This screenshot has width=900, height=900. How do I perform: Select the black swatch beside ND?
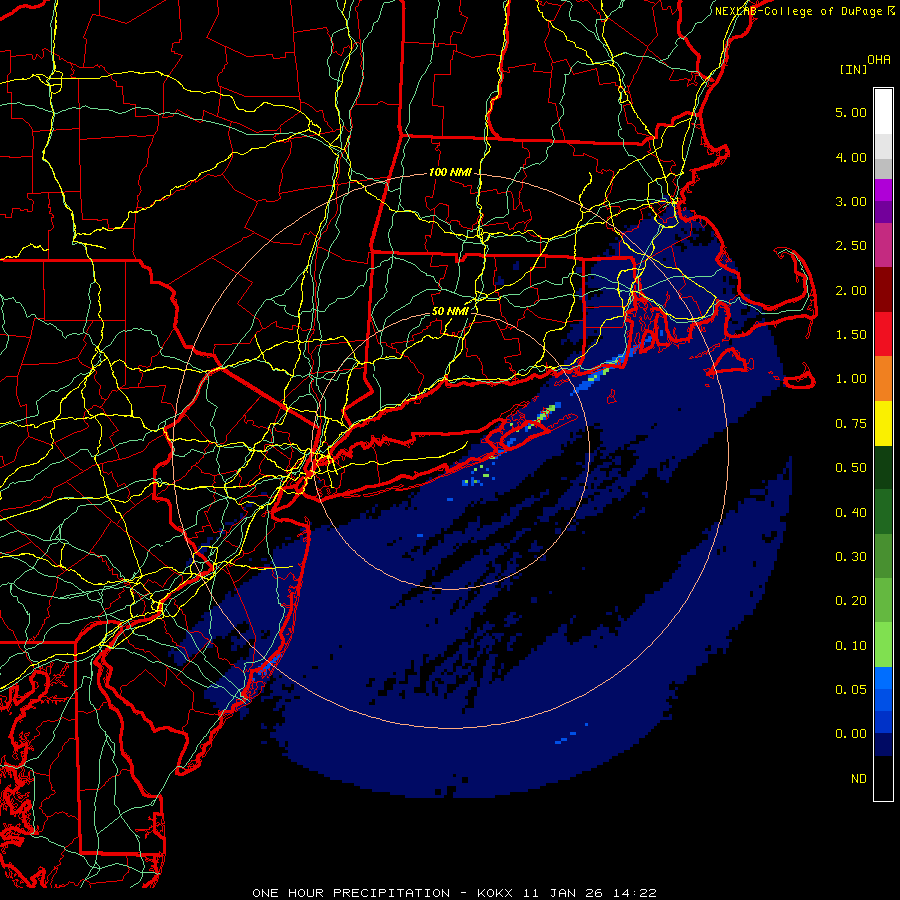[x=883, y=778]
